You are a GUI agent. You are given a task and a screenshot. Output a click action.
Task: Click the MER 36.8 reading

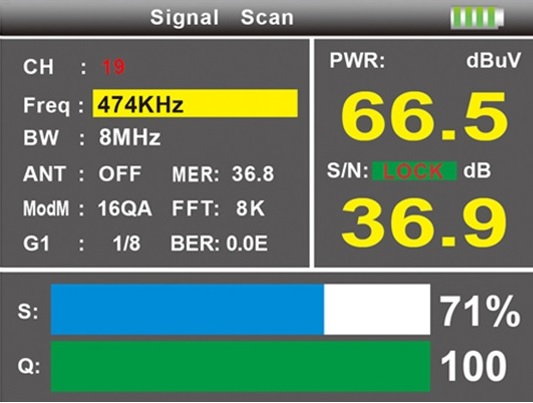coord(223,174)
